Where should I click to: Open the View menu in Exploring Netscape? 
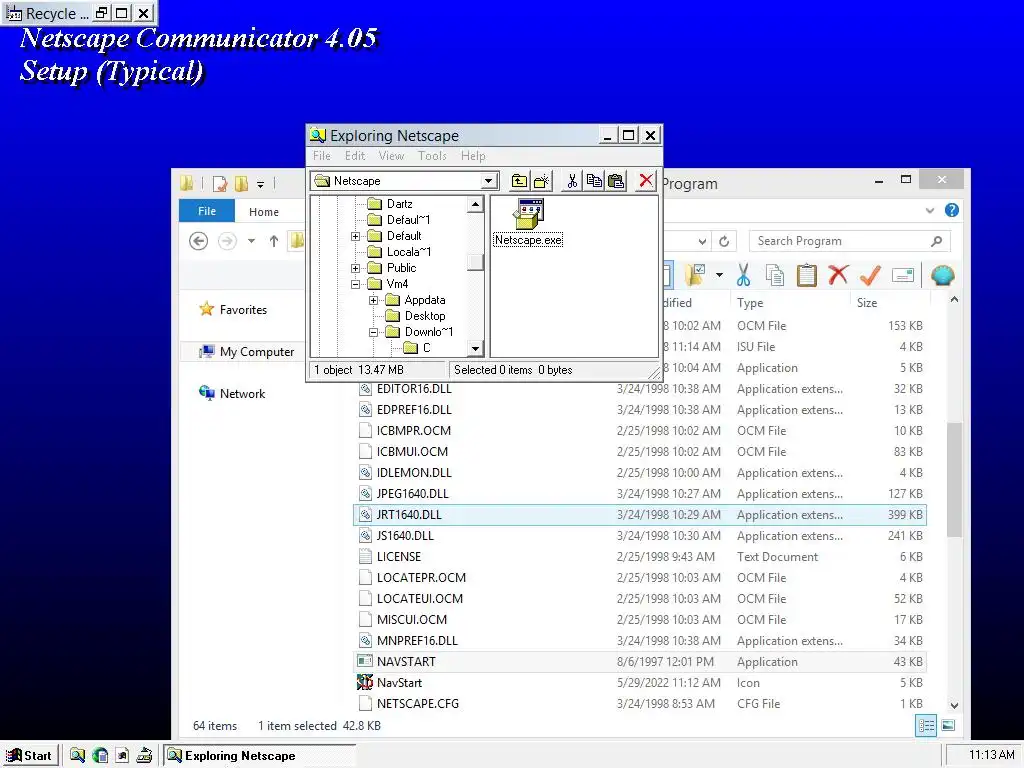(391, 156)
